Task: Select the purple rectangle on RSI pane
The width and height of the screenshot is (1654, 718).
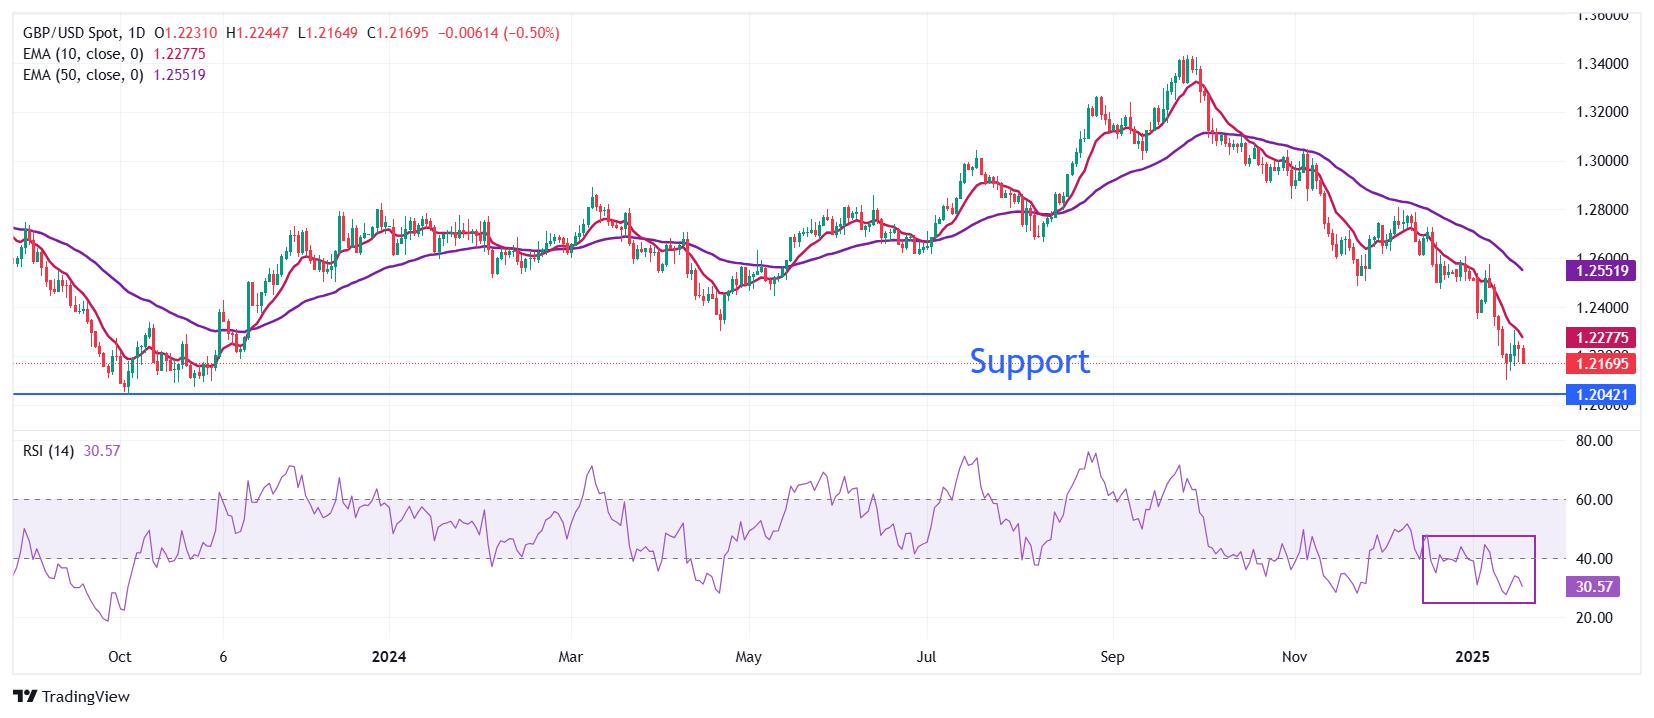Action: coord(1478,569)
